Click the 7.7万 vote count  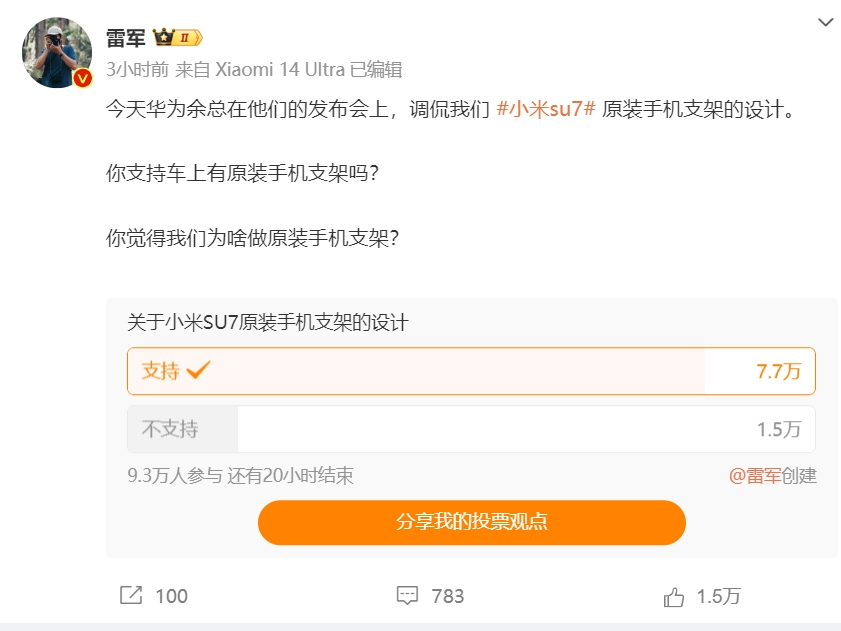778,371
